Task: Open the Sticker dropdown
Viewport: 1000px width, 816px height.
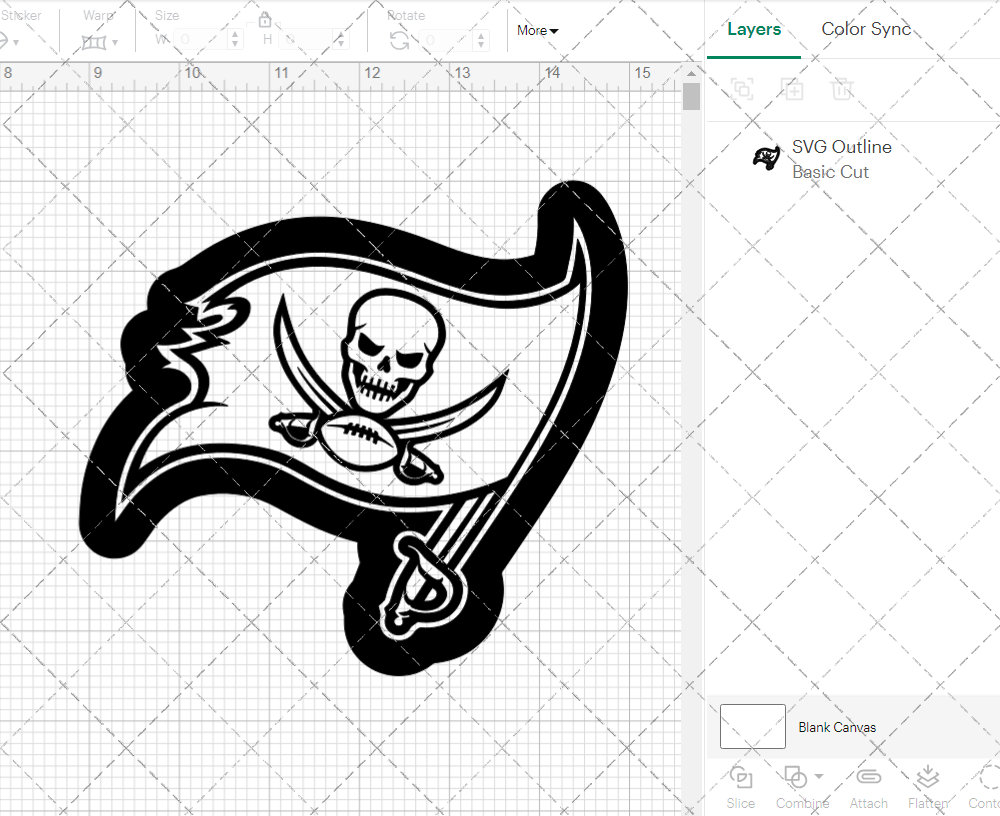Action: coord(16,43)
